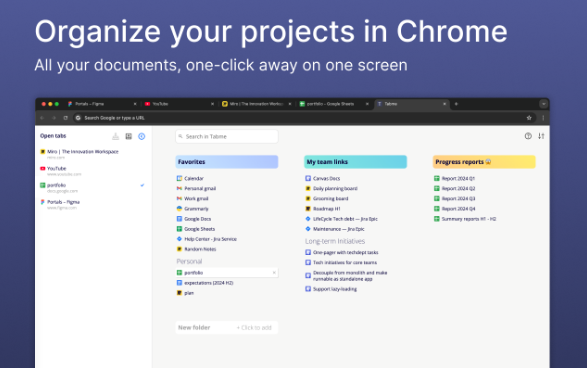Click the browser forward arrow
The height and width of the screenshot is (368, 587).
coord(54,118)
